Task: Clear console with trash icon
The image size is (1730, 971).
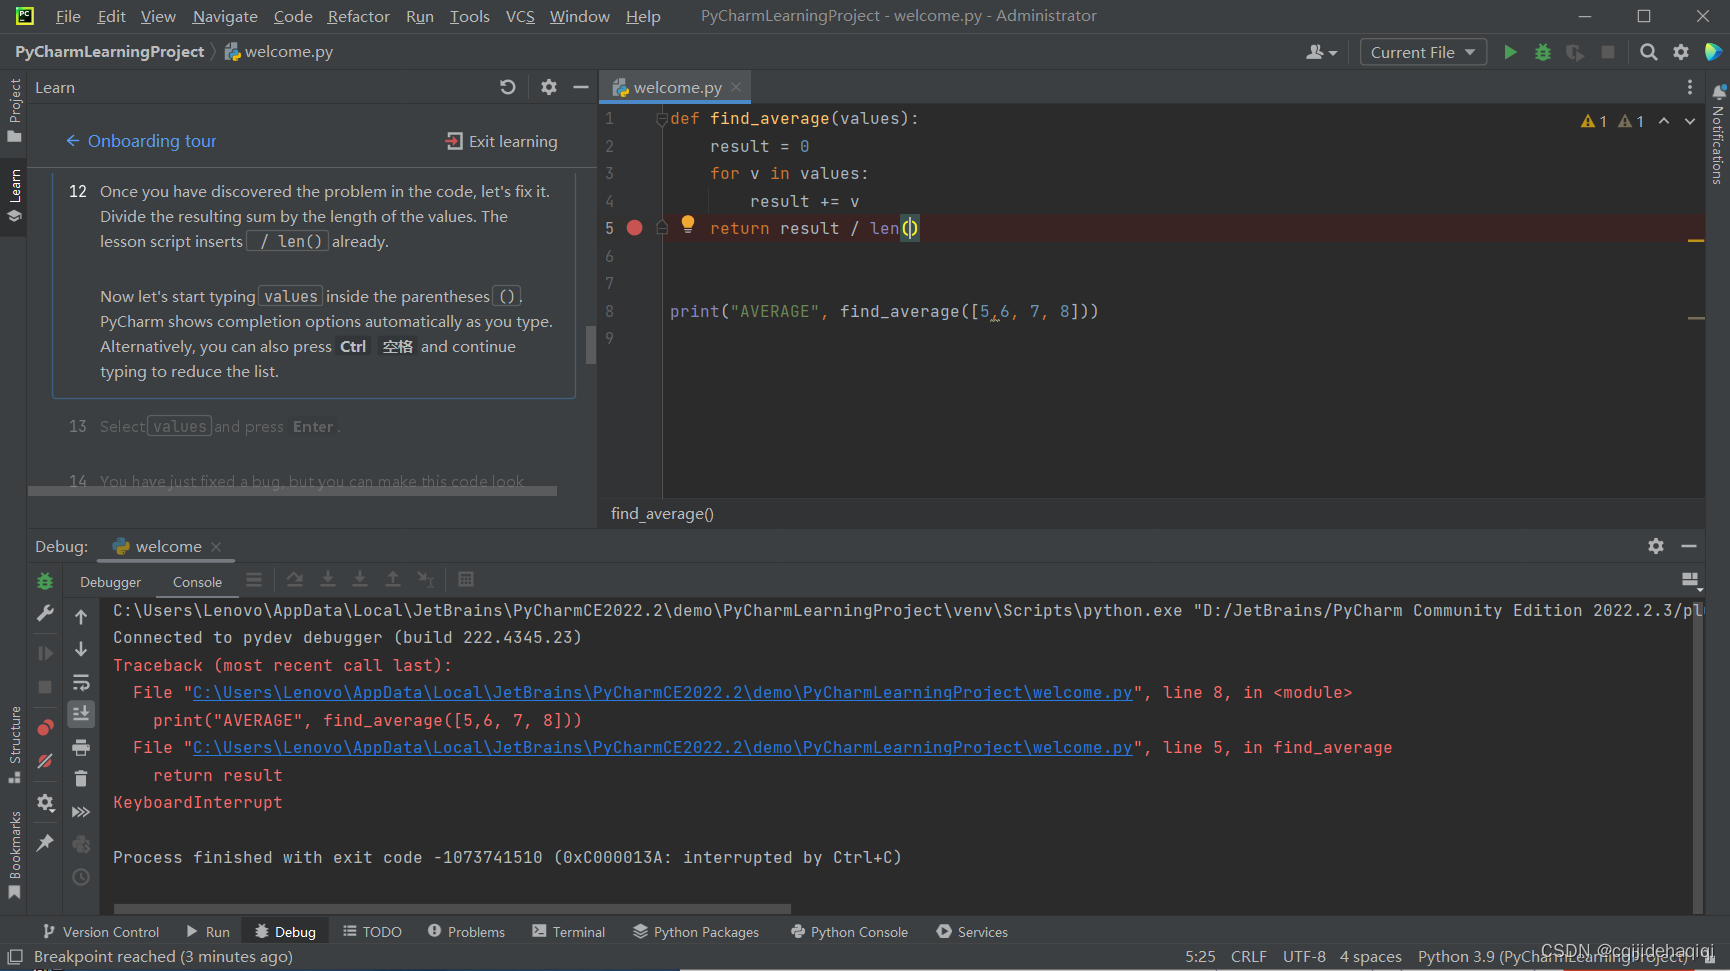Action: (81, 778)
